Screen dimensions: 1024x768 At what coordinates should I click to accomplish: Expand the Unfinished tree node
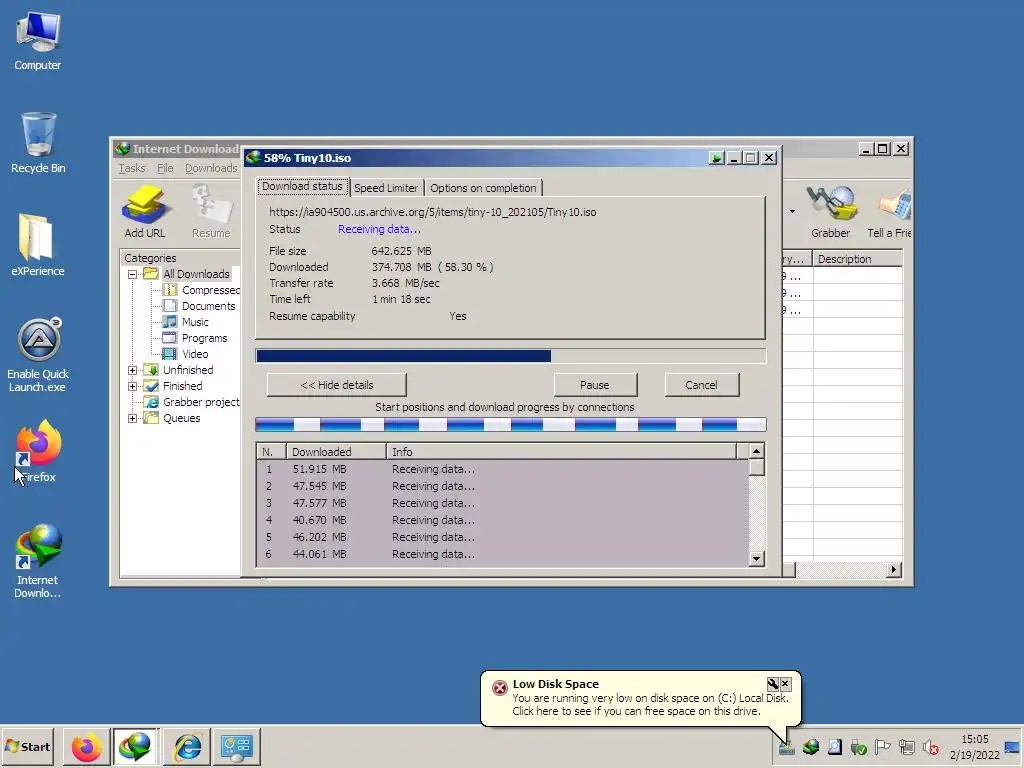[x=133, y=370]
